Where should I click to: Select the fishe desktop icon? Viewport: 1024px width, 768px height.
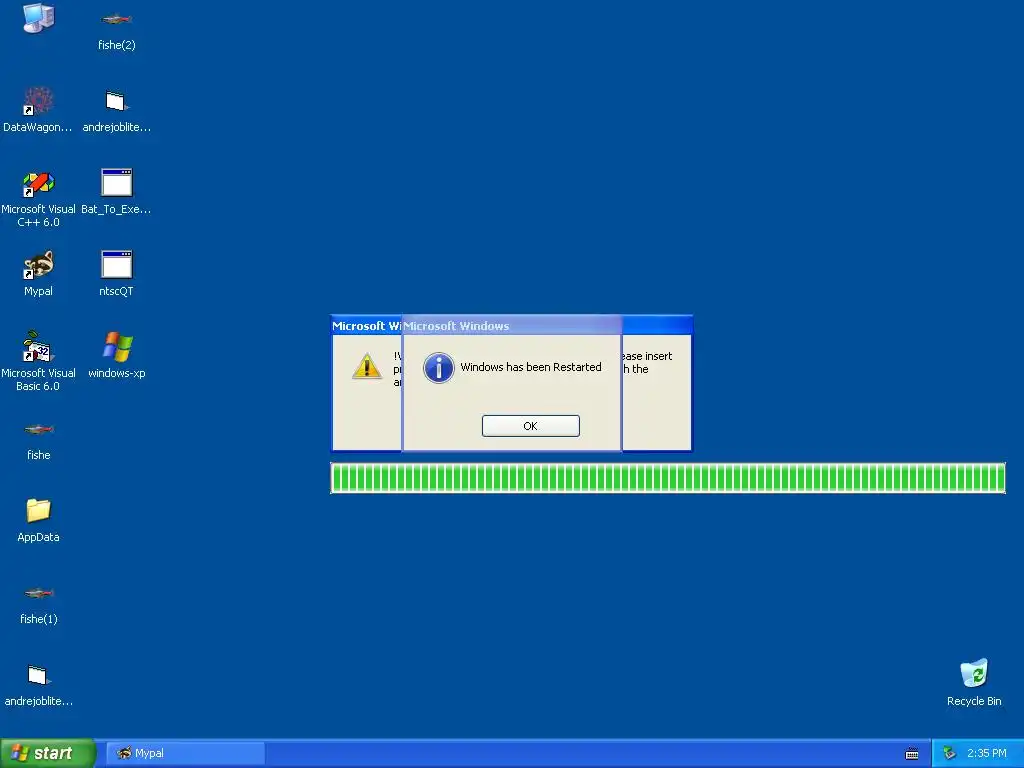coord(39,441)
